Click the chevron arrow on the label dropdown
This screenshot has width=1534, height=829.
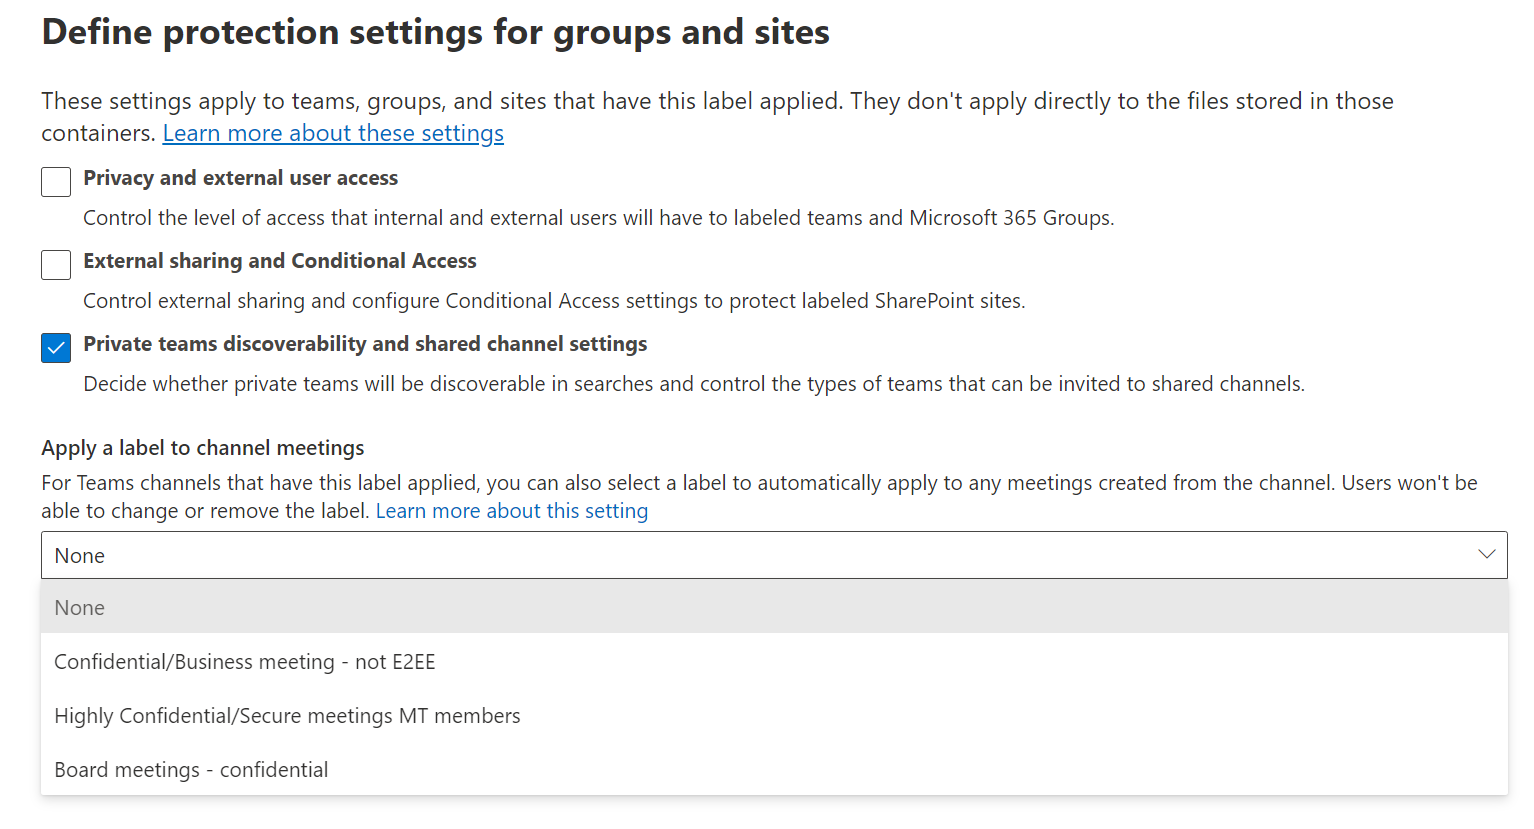pyautogui.click(x=1486, y=555)
